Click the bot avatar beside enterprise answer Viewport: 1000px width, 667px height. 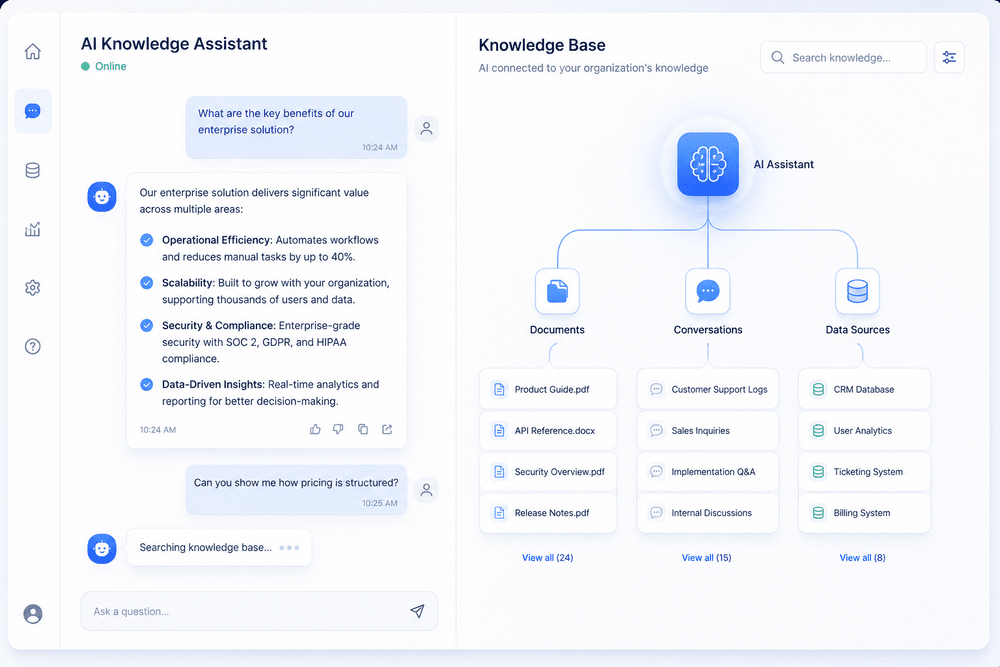coord(102,197)
